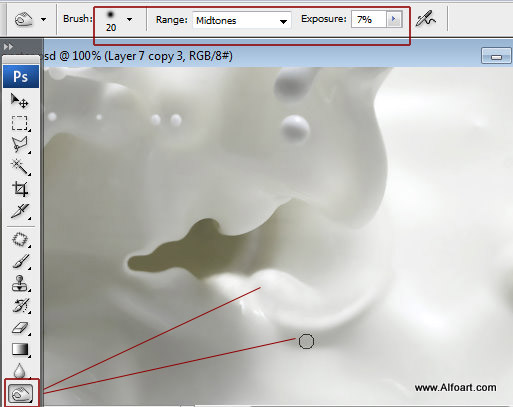This screenshot has height=407, width=513.
Task: Select the Magic Wand tool
Action: pyautogui.click(x=20, y=167)
